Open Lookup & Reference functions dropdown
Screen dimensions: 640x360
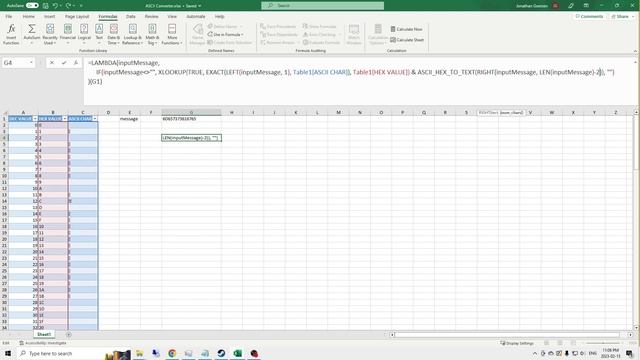click(x=132, y=34)
